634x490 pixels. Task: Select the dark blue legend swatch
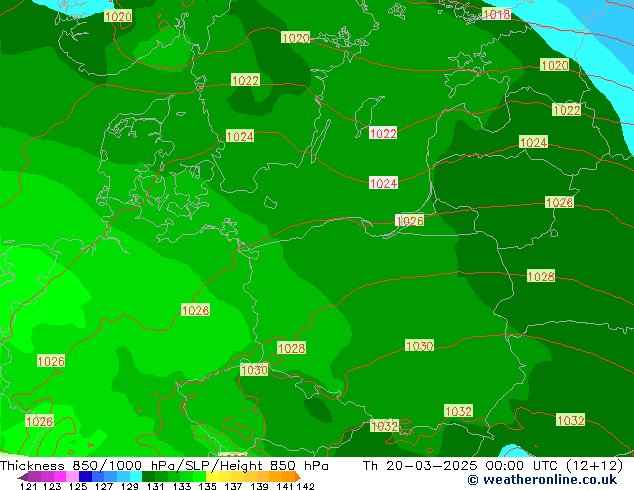click(85, 477)
